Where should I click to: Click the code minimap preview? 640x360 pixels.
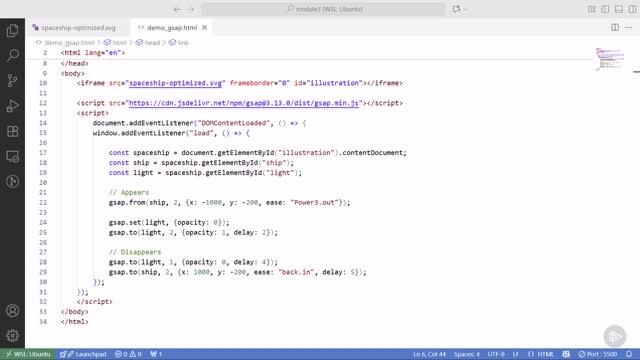(x=610, y=60)
